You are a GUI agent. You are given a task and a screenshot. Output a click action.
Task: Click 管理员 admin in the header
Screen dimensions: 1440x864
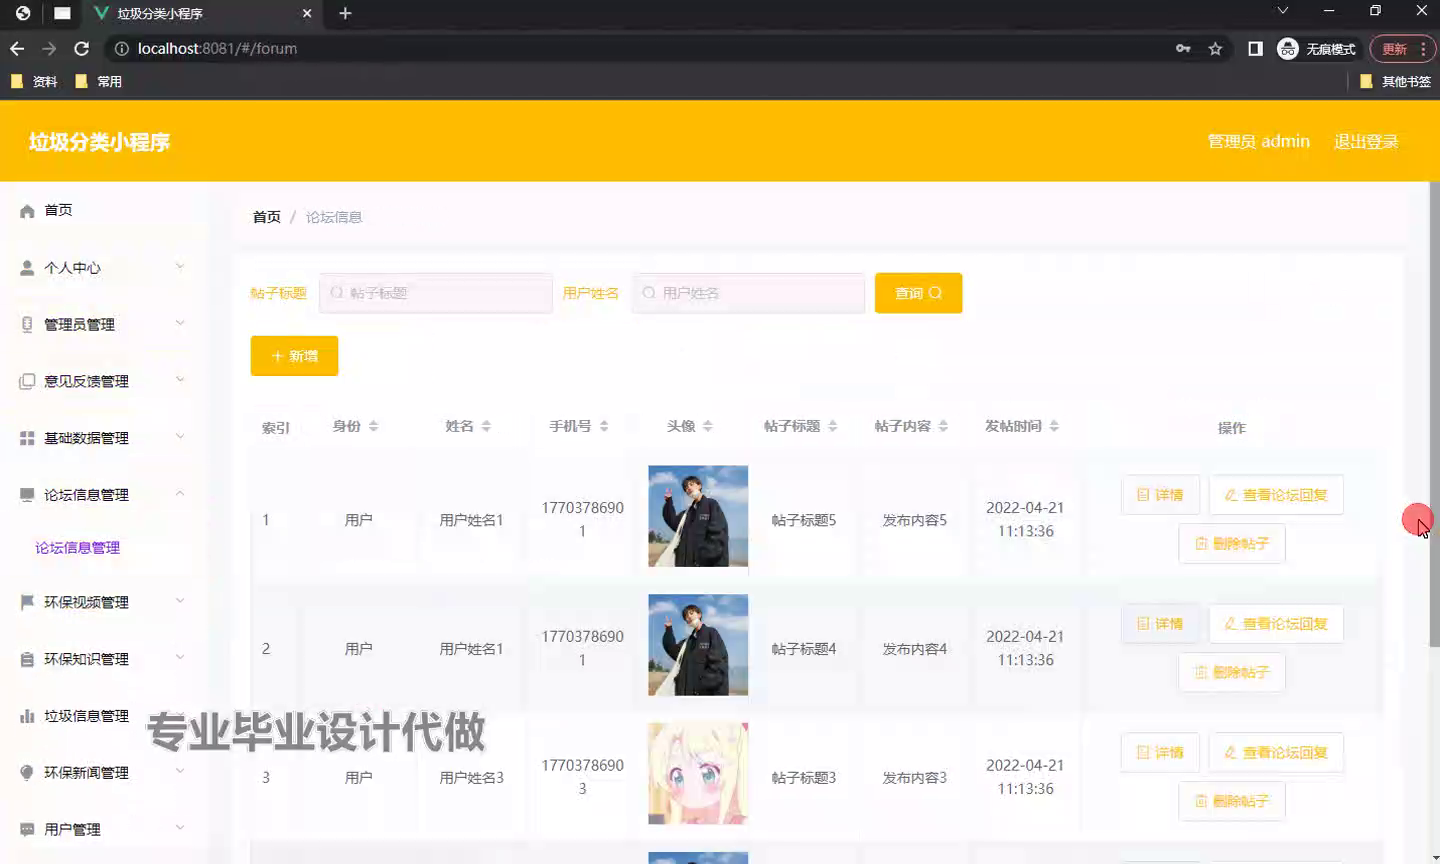[1258, 142]
